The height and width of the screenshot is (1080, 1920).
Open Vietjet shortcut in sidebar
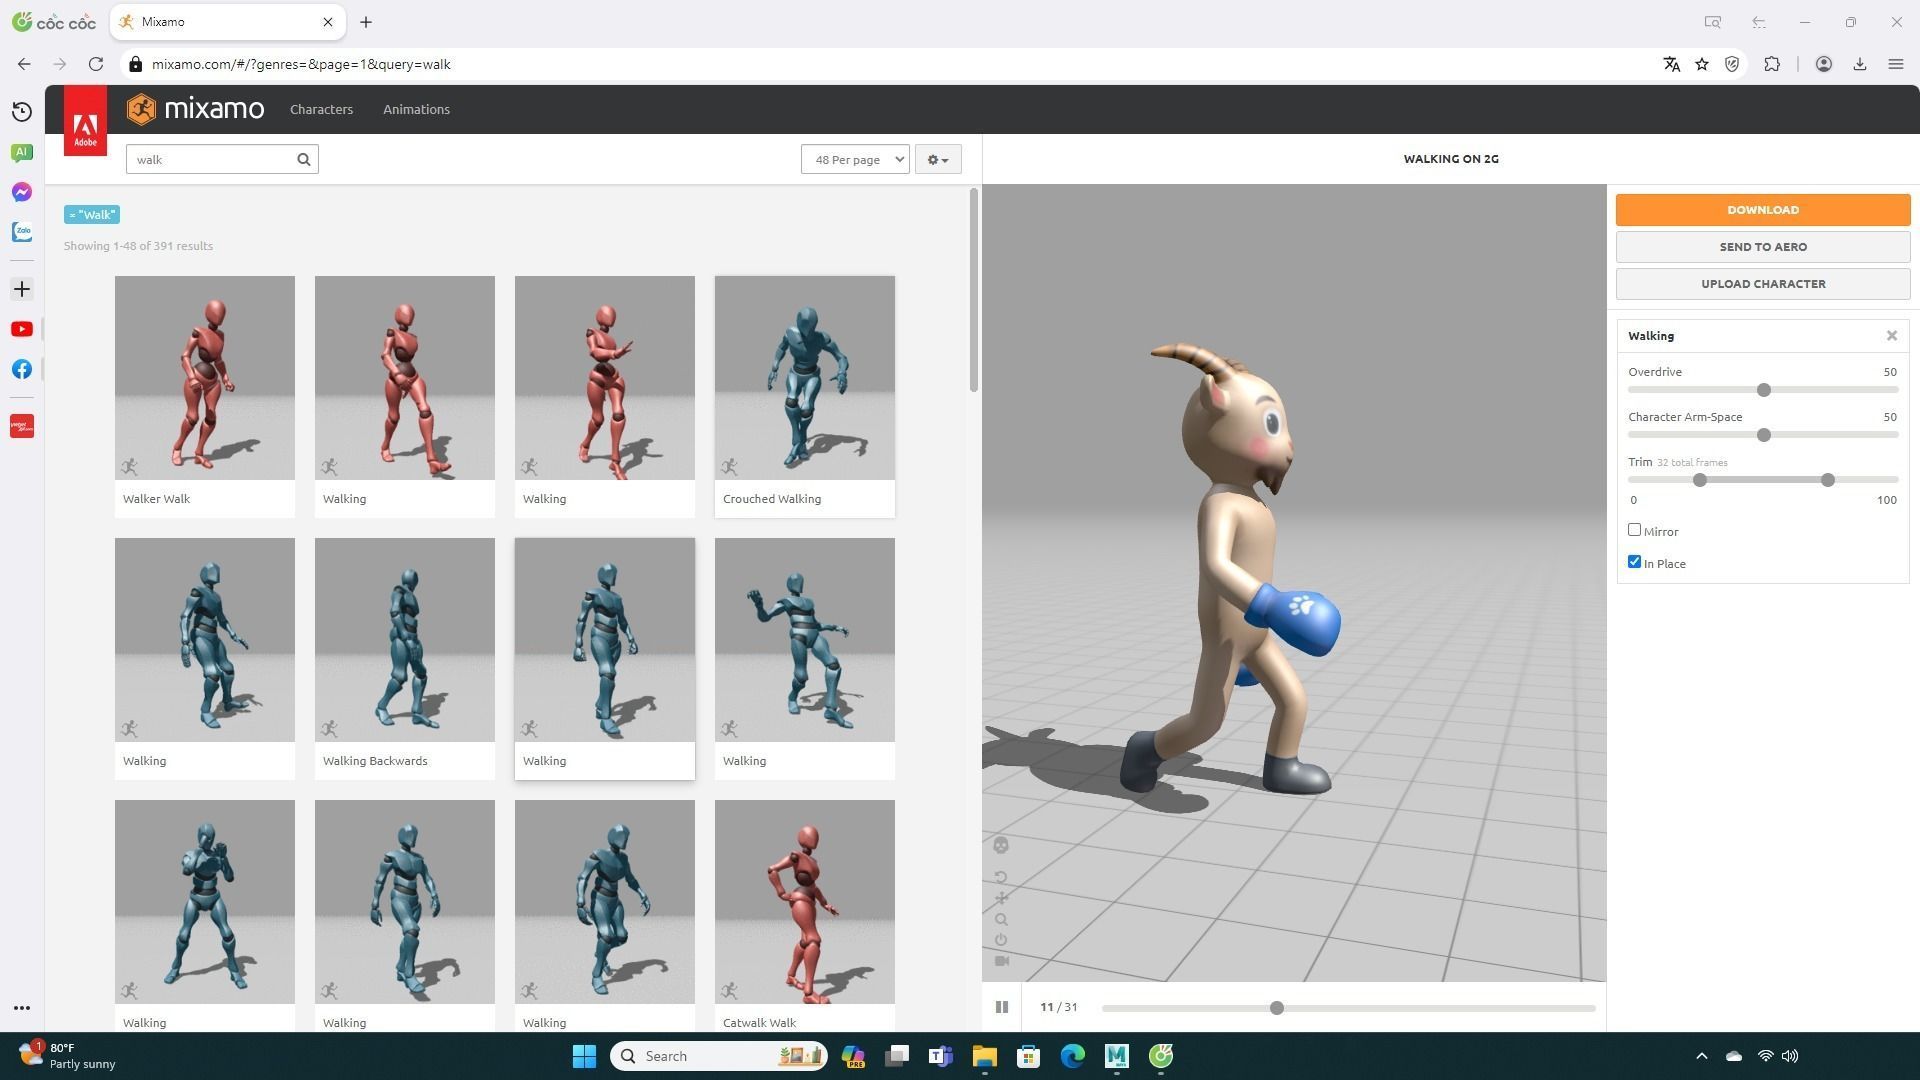[21, 426]
